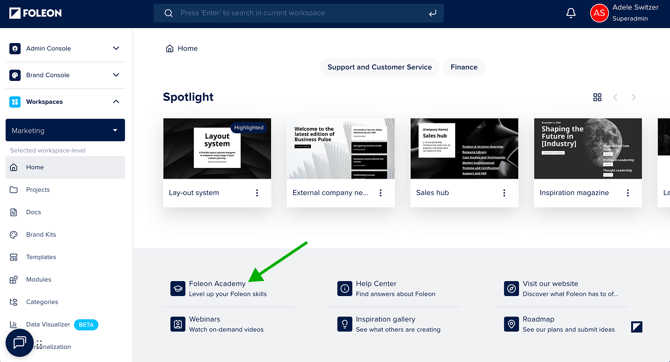Click the Admin Console icon
Viewport: 670px width, 362px height.
pyautogui.click(x=15, y=48)
